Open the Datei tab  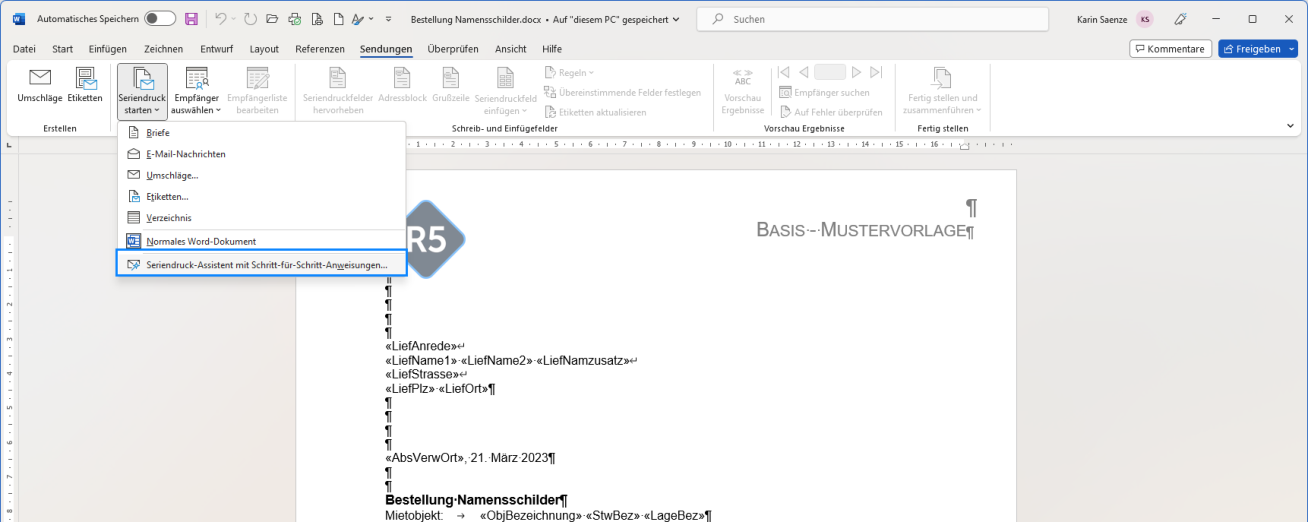click(x=24, y=49)
